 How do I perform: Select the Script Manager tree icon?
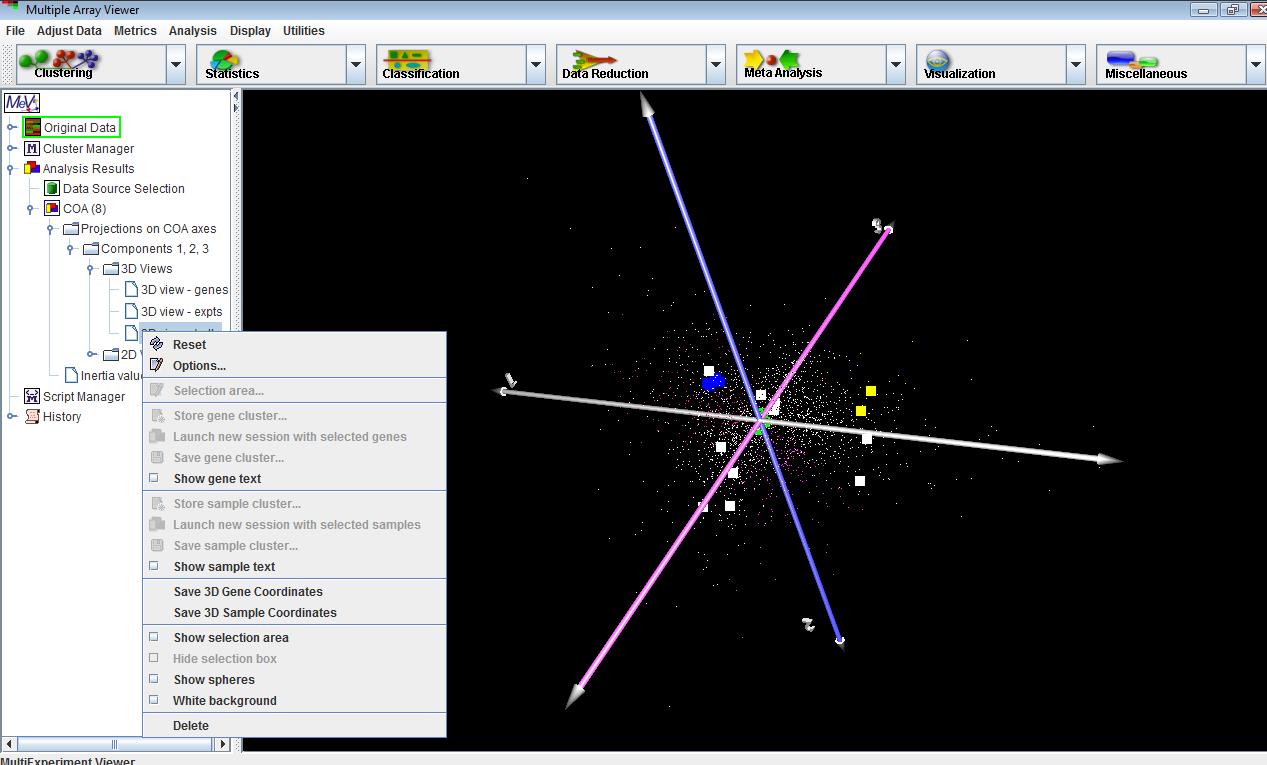tap(32, 397)
